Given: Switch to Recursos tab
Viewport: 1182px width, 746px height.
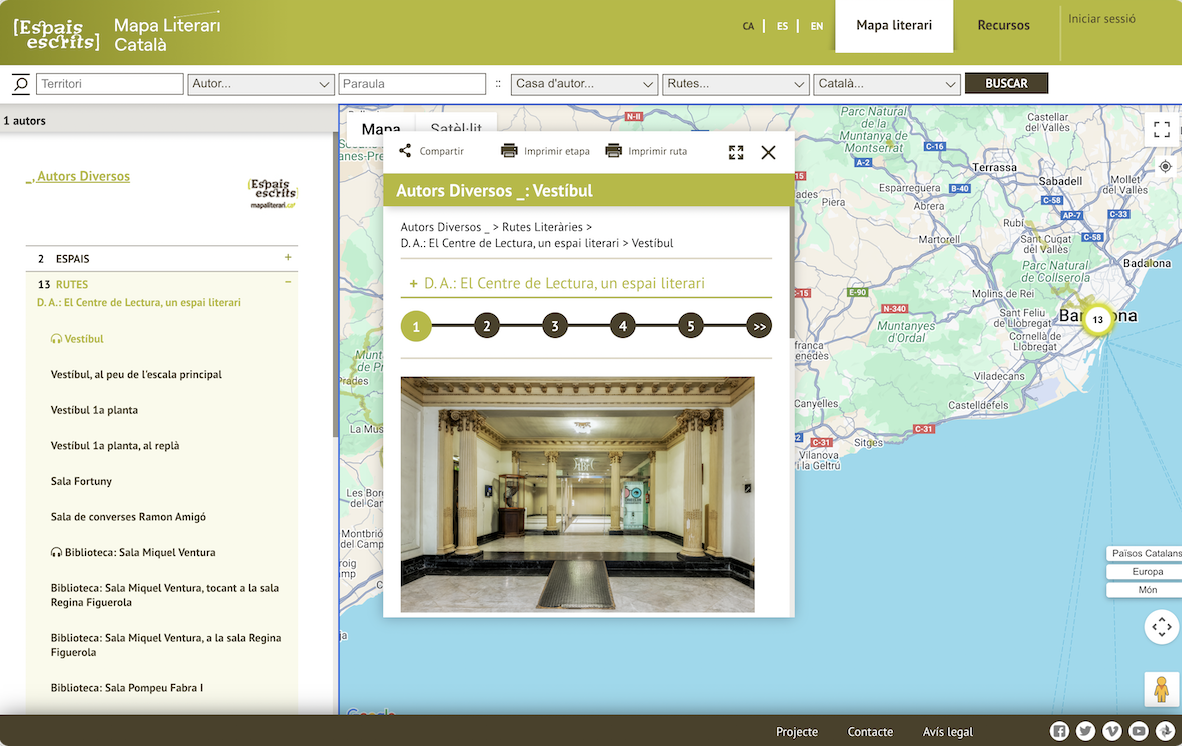Looking at the screenshot, I should click(x=1003, y=26).
